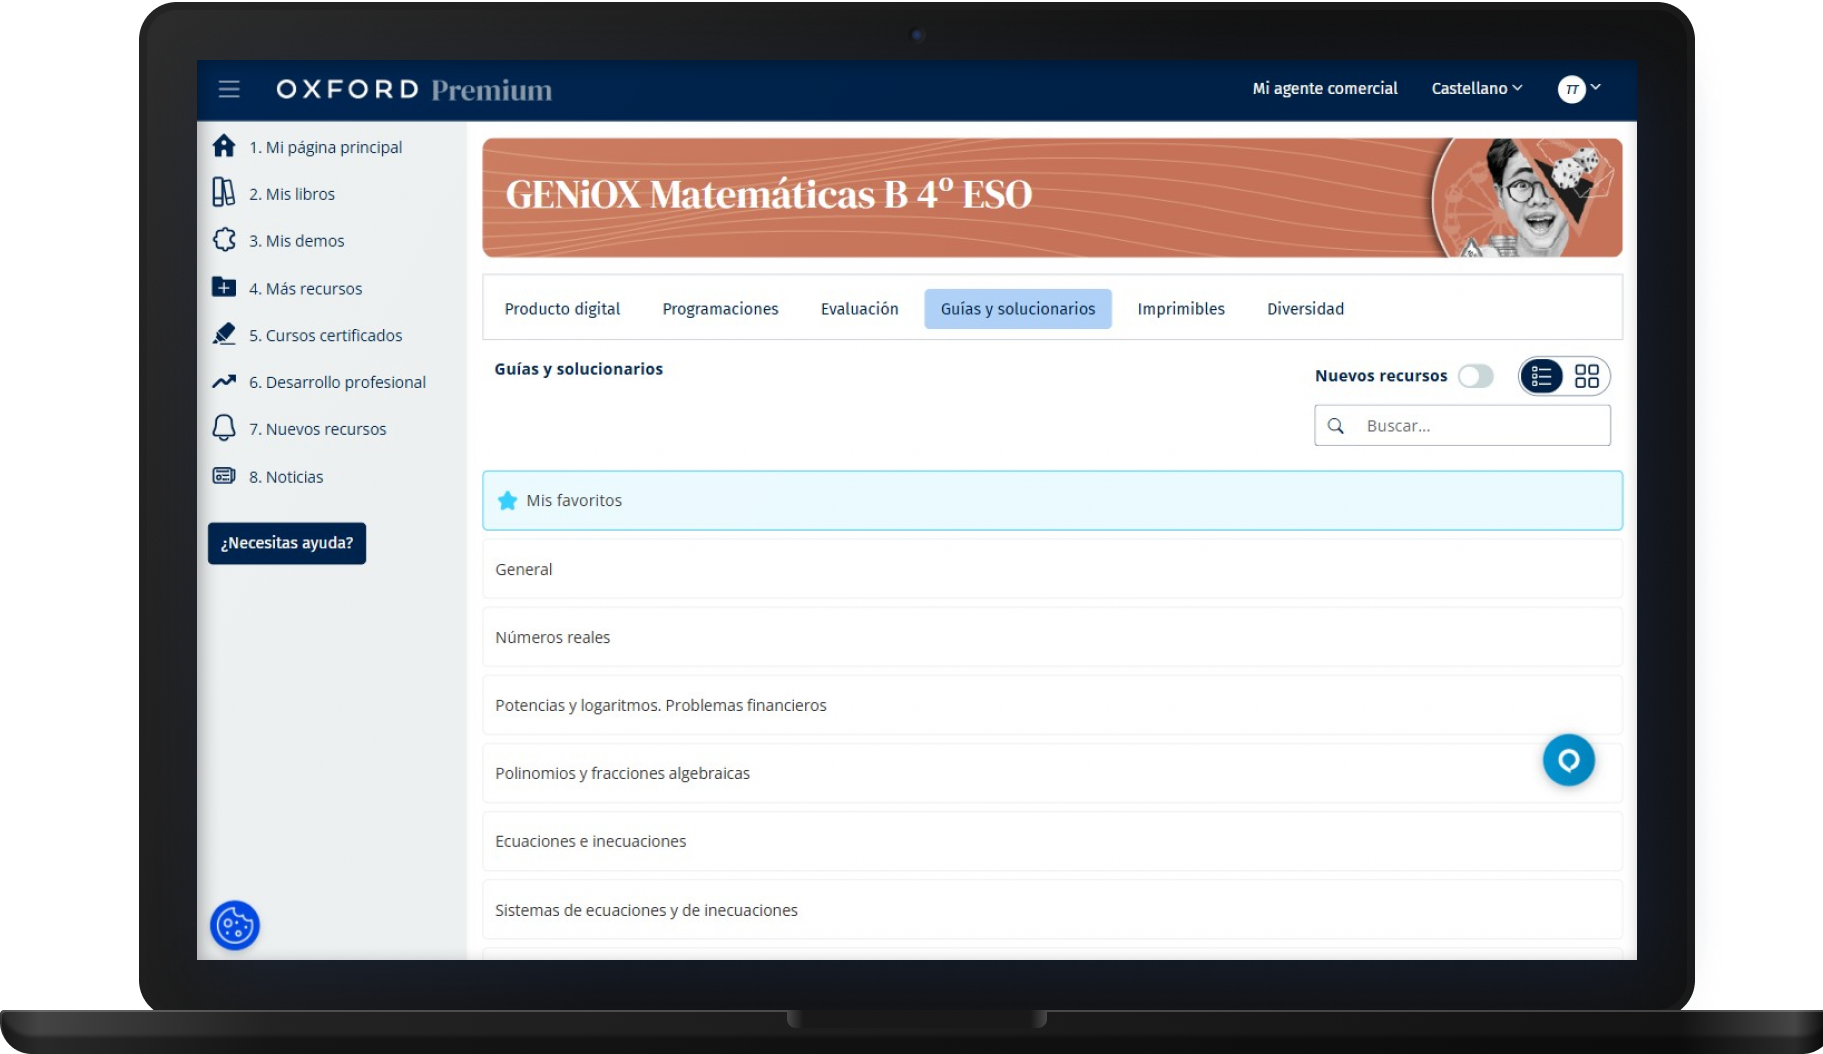Click the star icon in Mis favoritos
Image resolution: width=1823 pixels, height=1054 pixels.
tap(507, 500)
